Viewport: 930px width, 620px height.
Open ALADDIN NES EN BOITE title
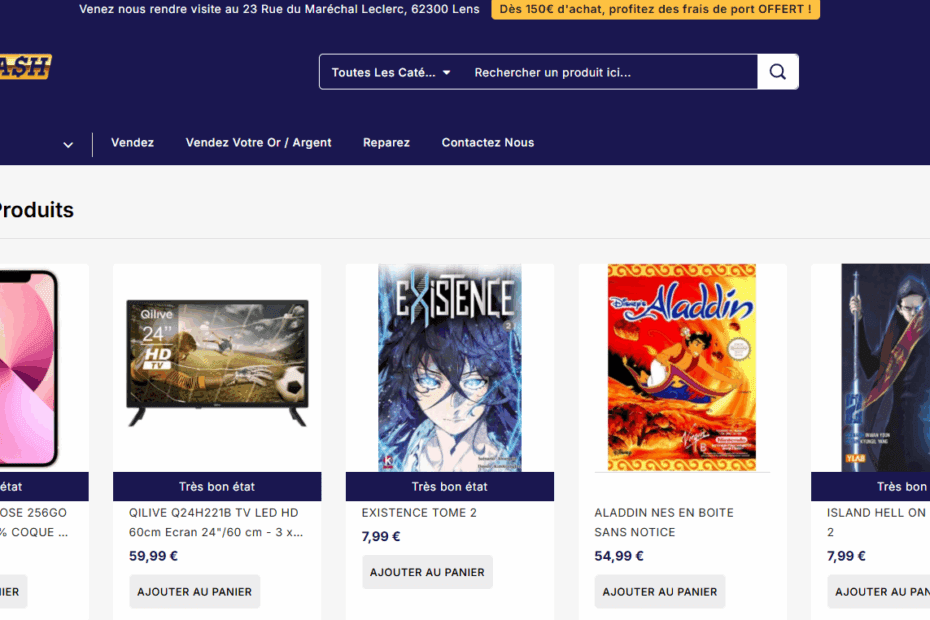664,522
